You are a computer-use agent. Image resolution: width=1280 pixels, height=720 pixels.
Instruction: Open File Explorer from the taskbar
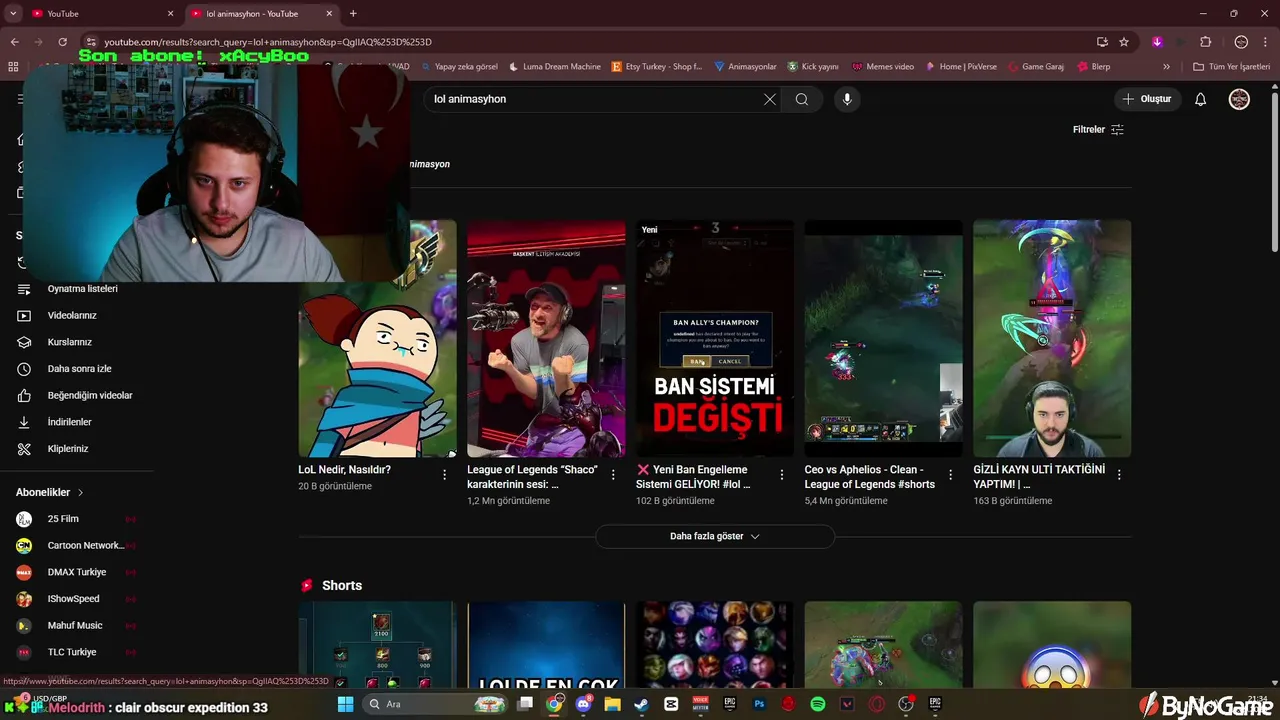612,704
